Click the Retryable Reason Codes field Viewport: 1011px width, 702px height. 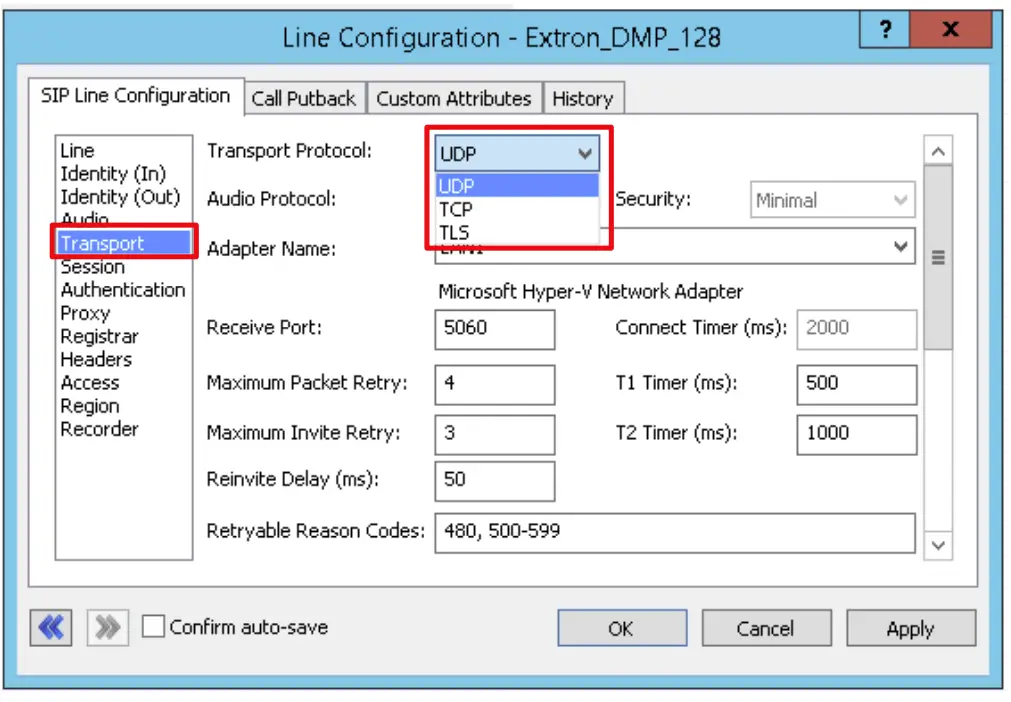pyautogui.click(x=675, y=533)
